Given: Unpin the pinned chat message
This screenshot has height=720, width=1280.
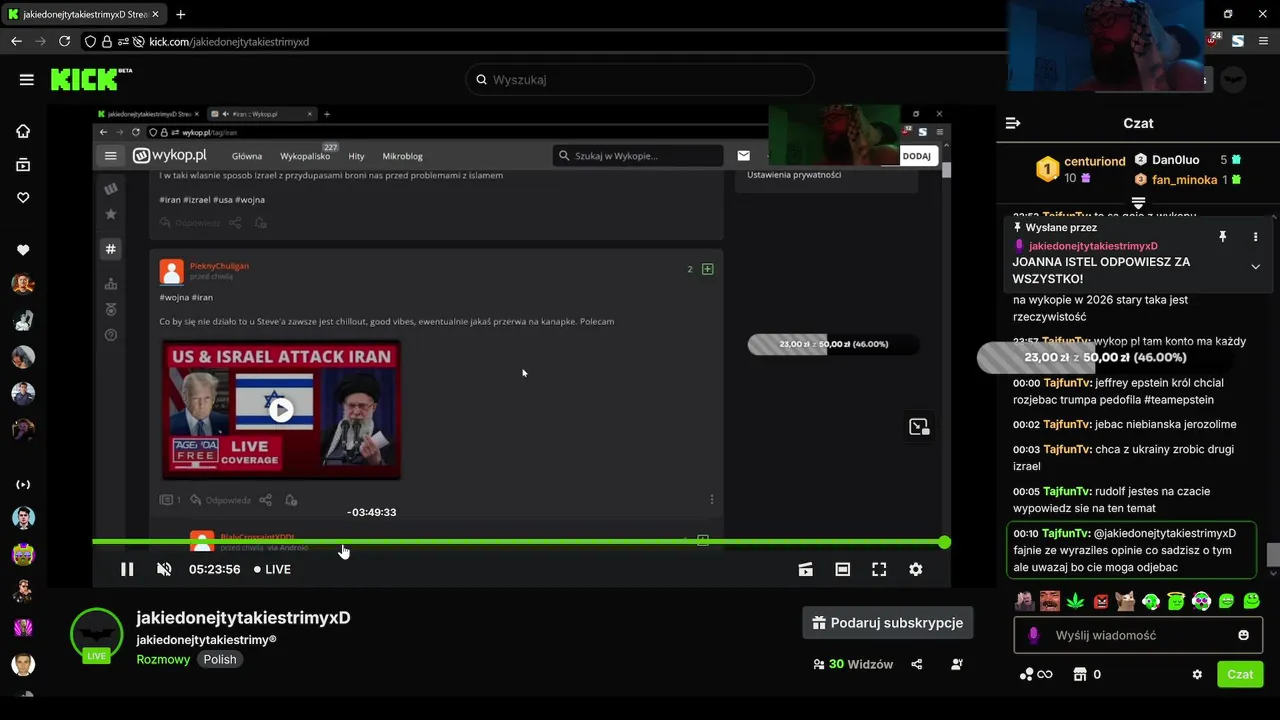Looking at the screenshot, I should point(1222,237).
